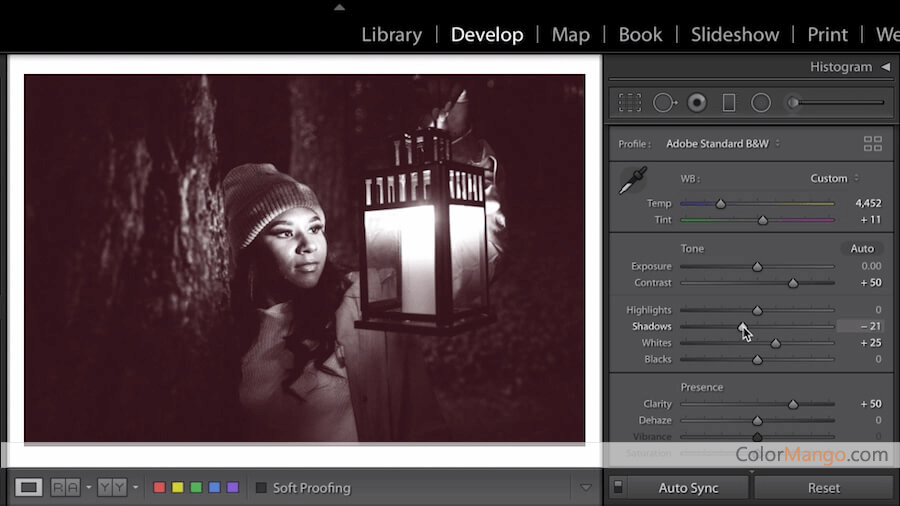Activate the Spot Removal tool

(665, 102)
